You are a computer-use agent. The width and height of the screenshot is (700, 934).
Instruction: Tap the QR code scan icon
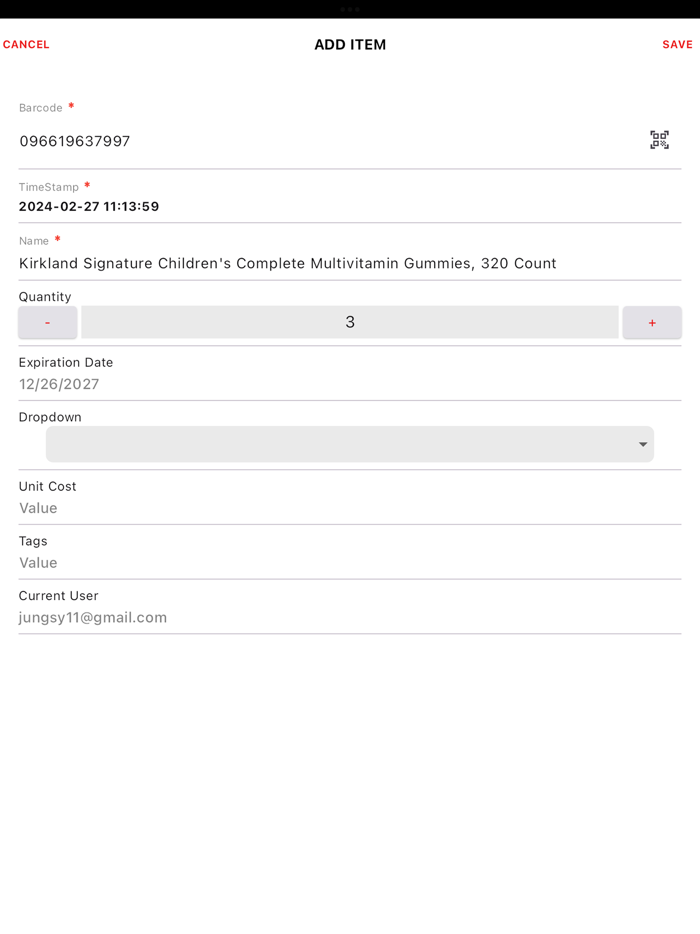click(660, 140)
